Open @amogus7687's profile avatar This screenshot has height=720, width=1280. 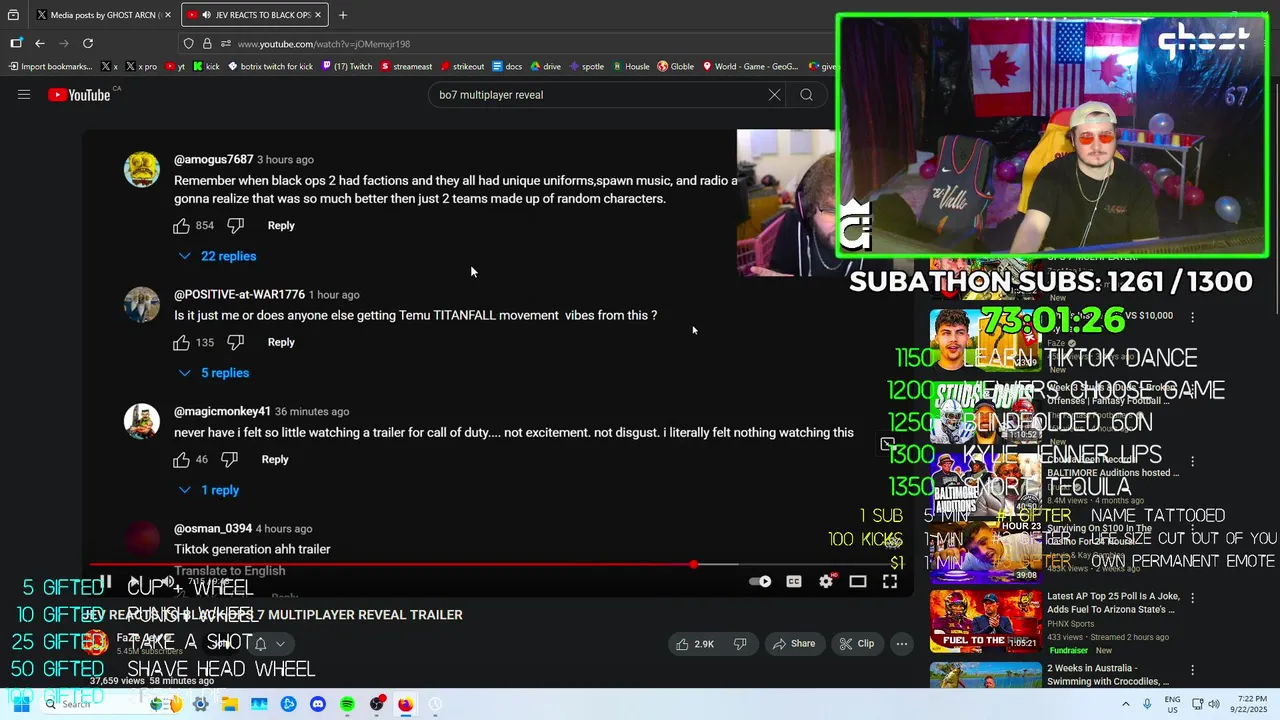[142, 170]
